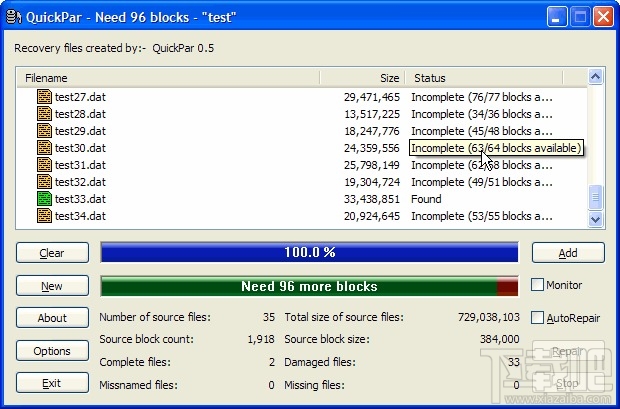Click the test30.dat file icon

tap(44, 148)
